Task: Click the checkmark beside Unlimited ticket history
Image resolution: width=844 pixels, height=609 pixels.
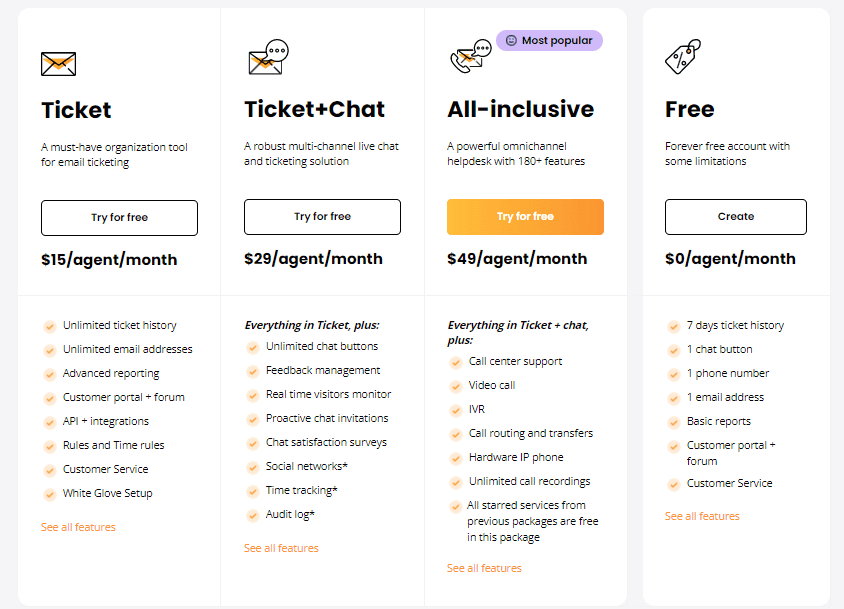Action: (x=48, y=325)
